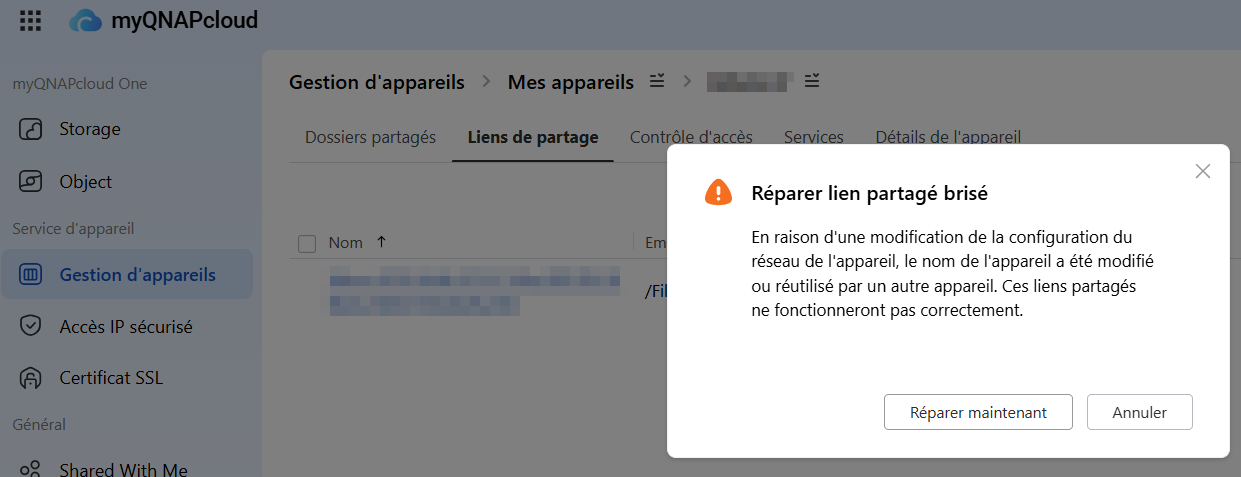1241x477 pixels.
Task: Expand the device name list dropdown
Action: 812,81
